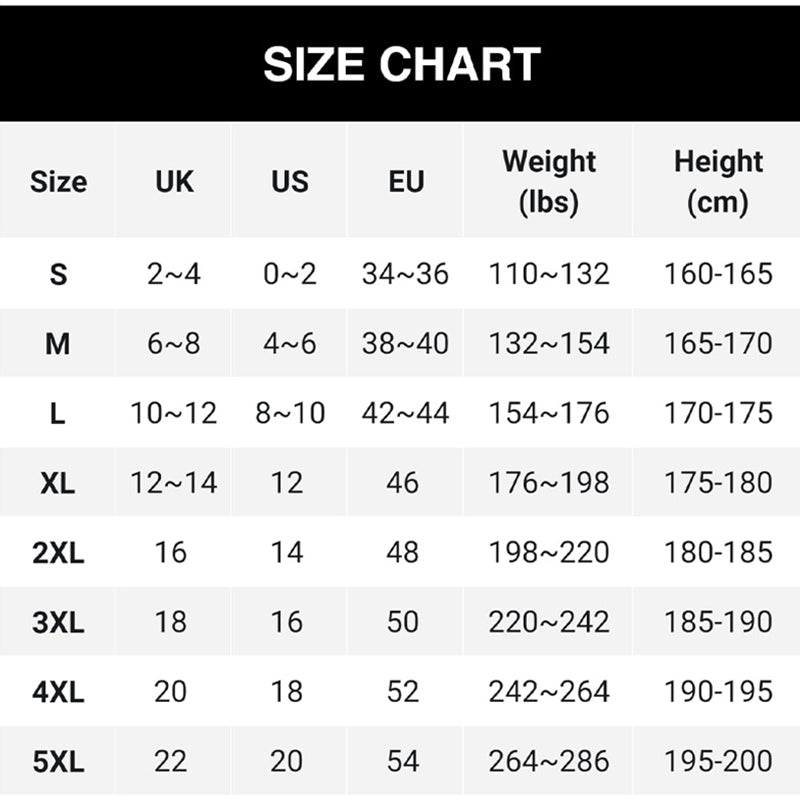Choose the XL size row label
Screen dimensions: 800x800
point(58,483)
